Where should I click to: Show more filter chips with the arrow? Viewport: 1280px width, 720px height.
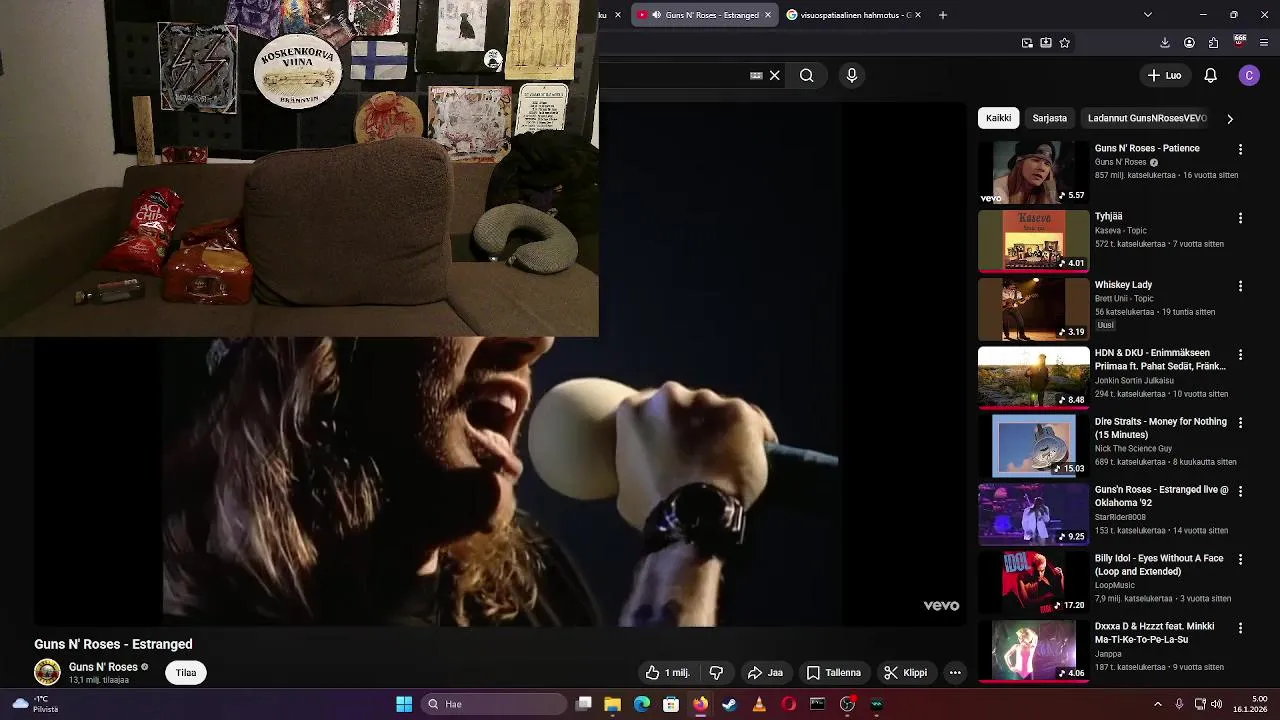1229,118
